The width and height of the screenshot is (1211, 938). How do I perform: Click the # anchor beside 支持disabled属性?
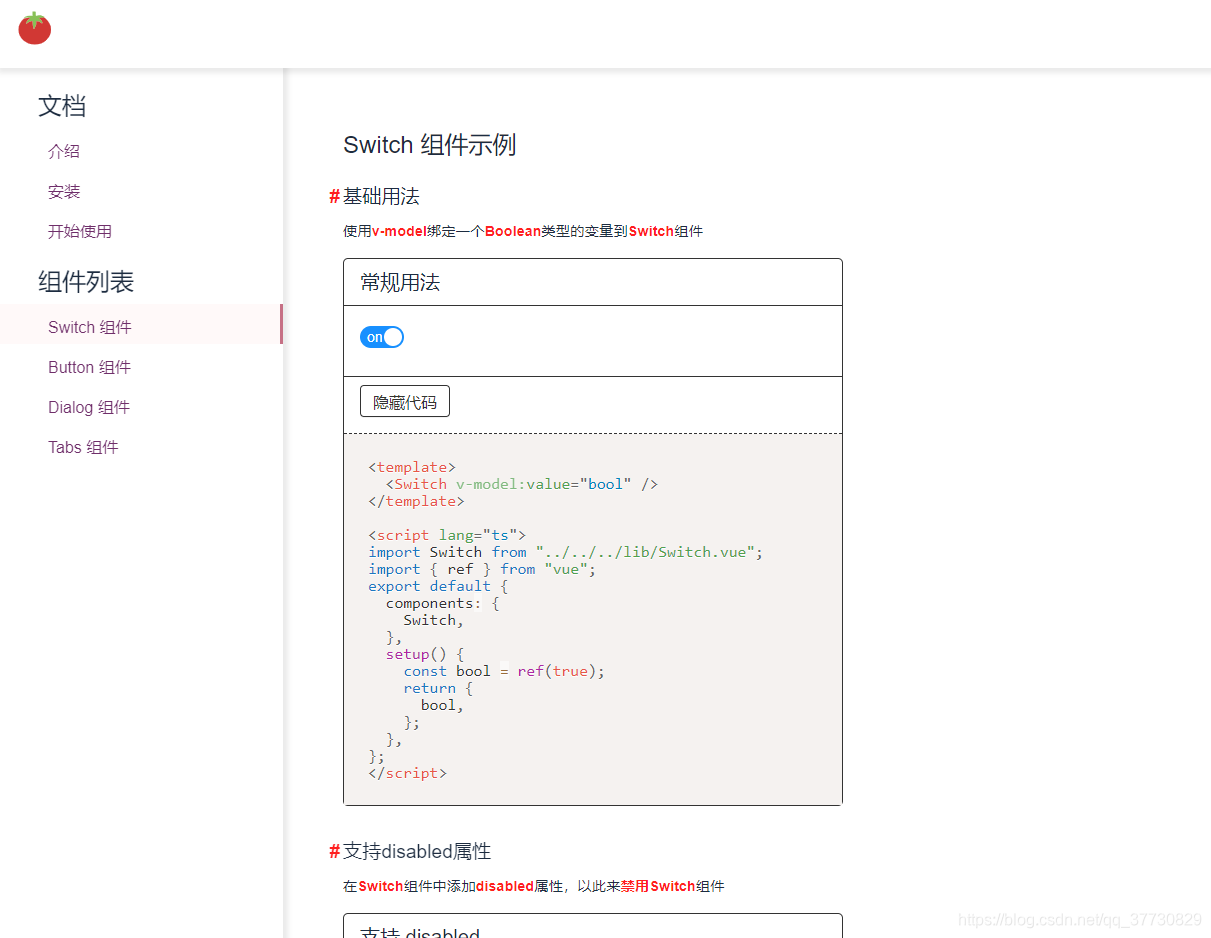(x=334, y=852)
